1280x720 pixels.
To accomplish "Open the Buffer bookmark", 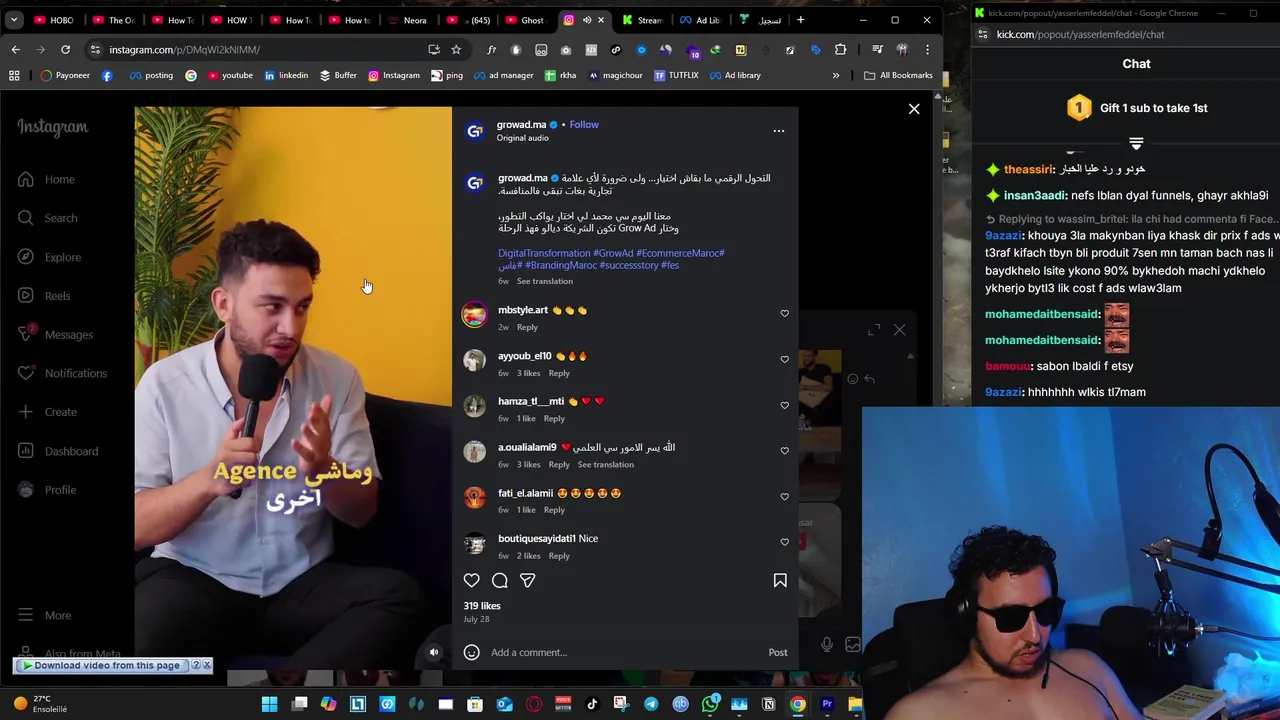I will 338,76.
